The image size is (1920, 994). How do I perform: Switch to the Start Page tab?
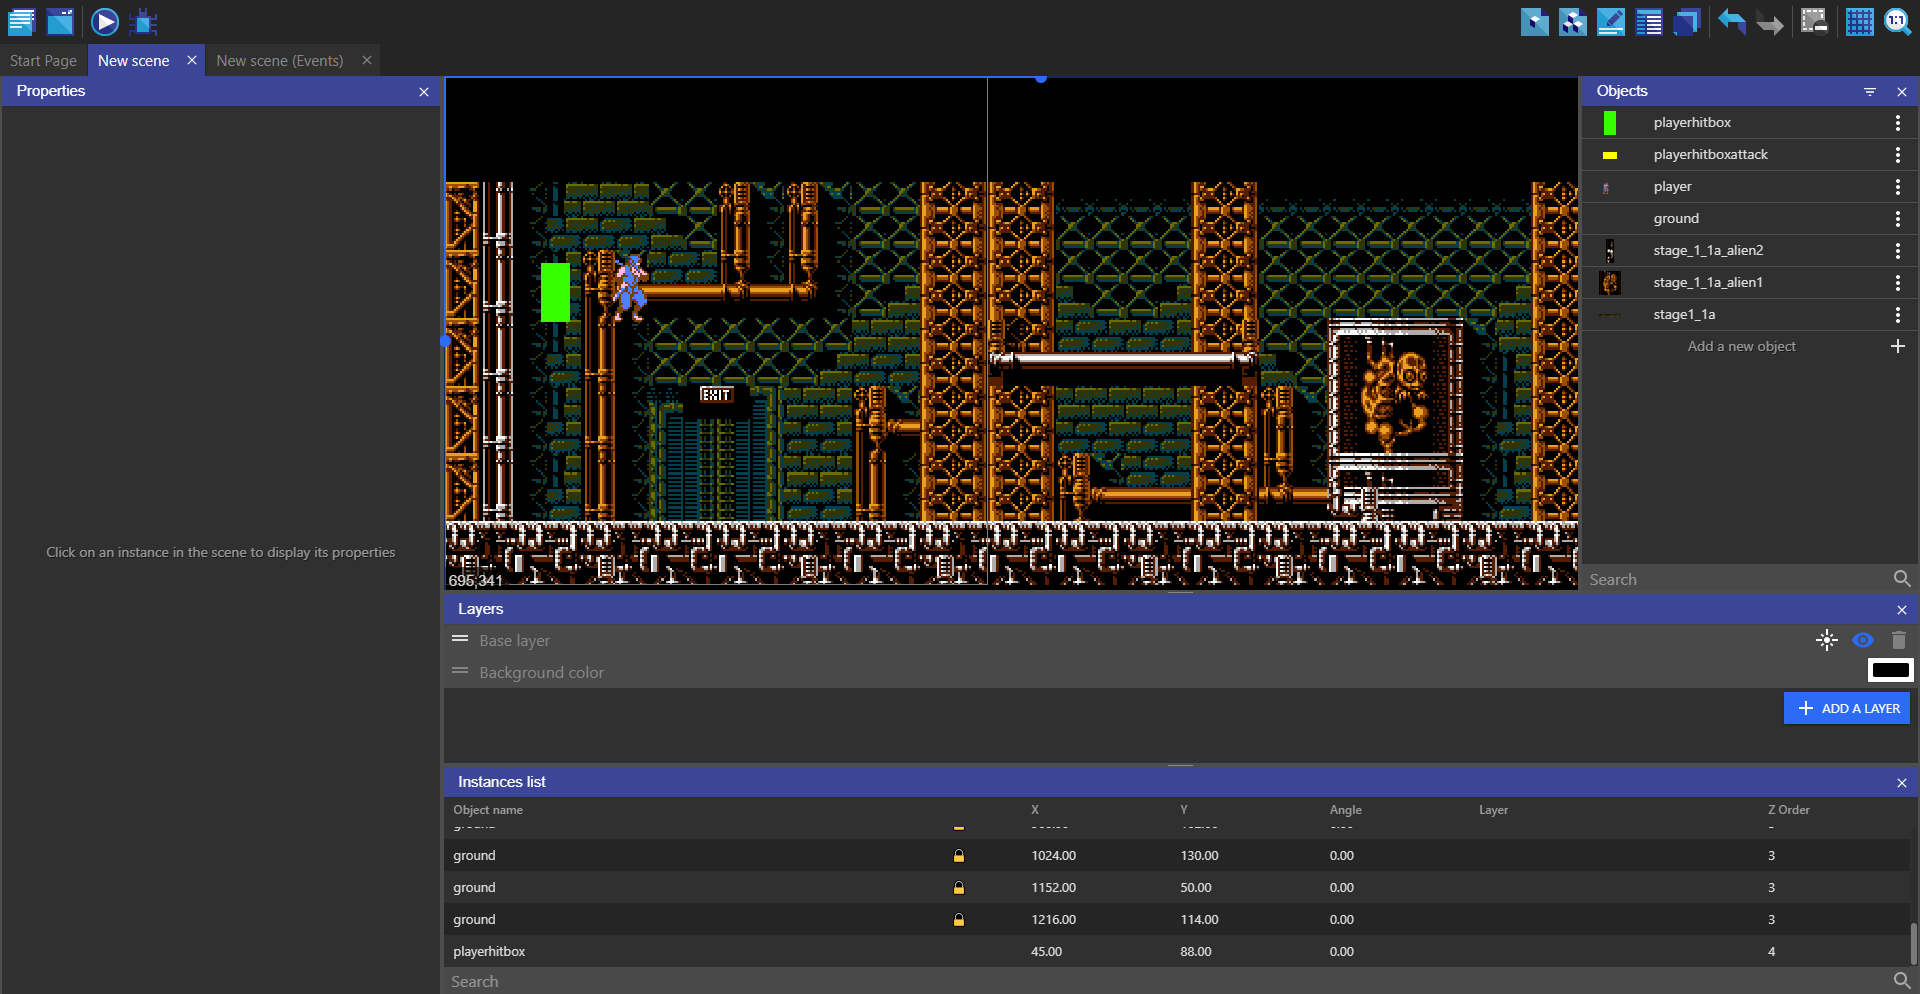43,61
